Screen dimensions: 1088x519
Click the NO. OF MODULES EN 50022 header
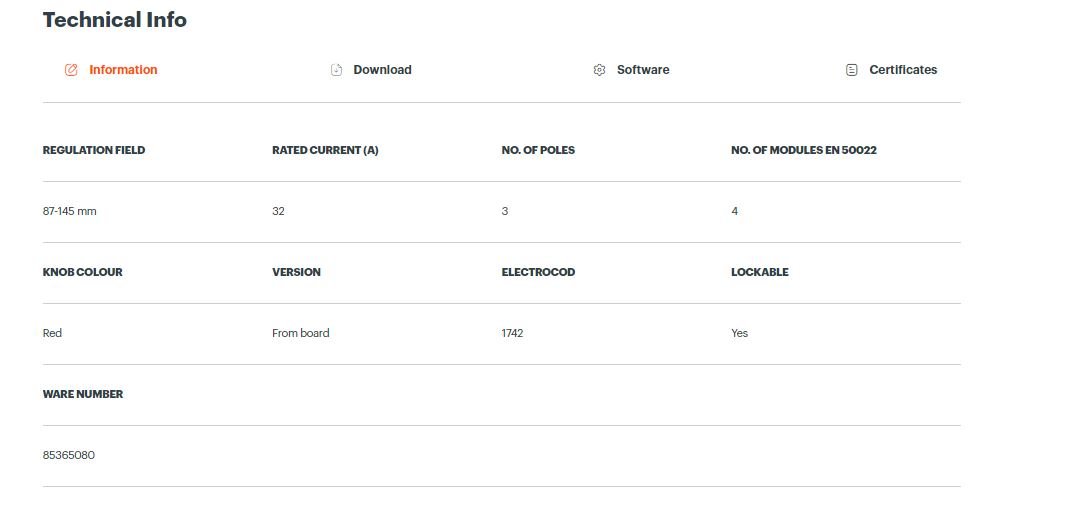(x=804, y=150)
